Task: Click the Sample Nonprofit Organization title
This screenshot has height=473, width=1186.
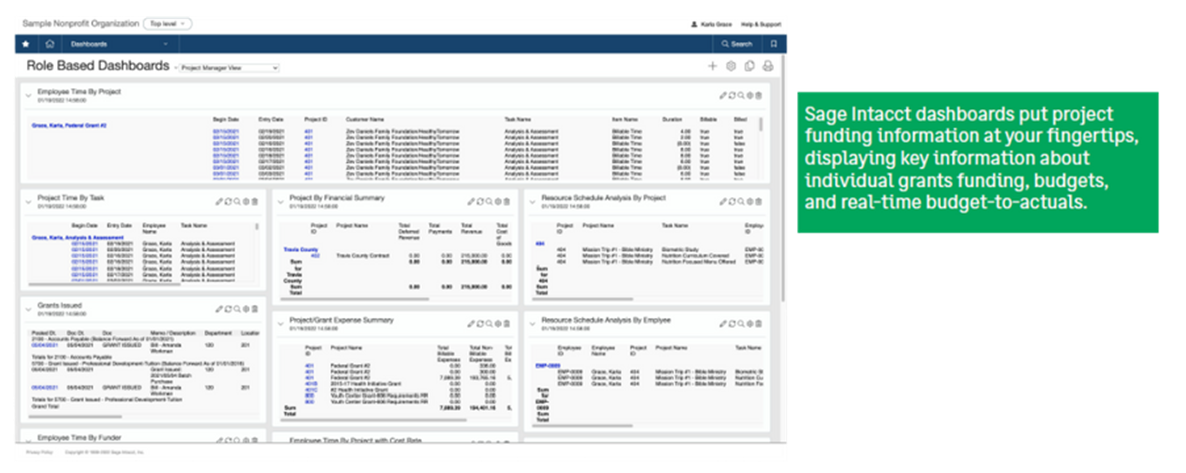Action: (81, 24)
